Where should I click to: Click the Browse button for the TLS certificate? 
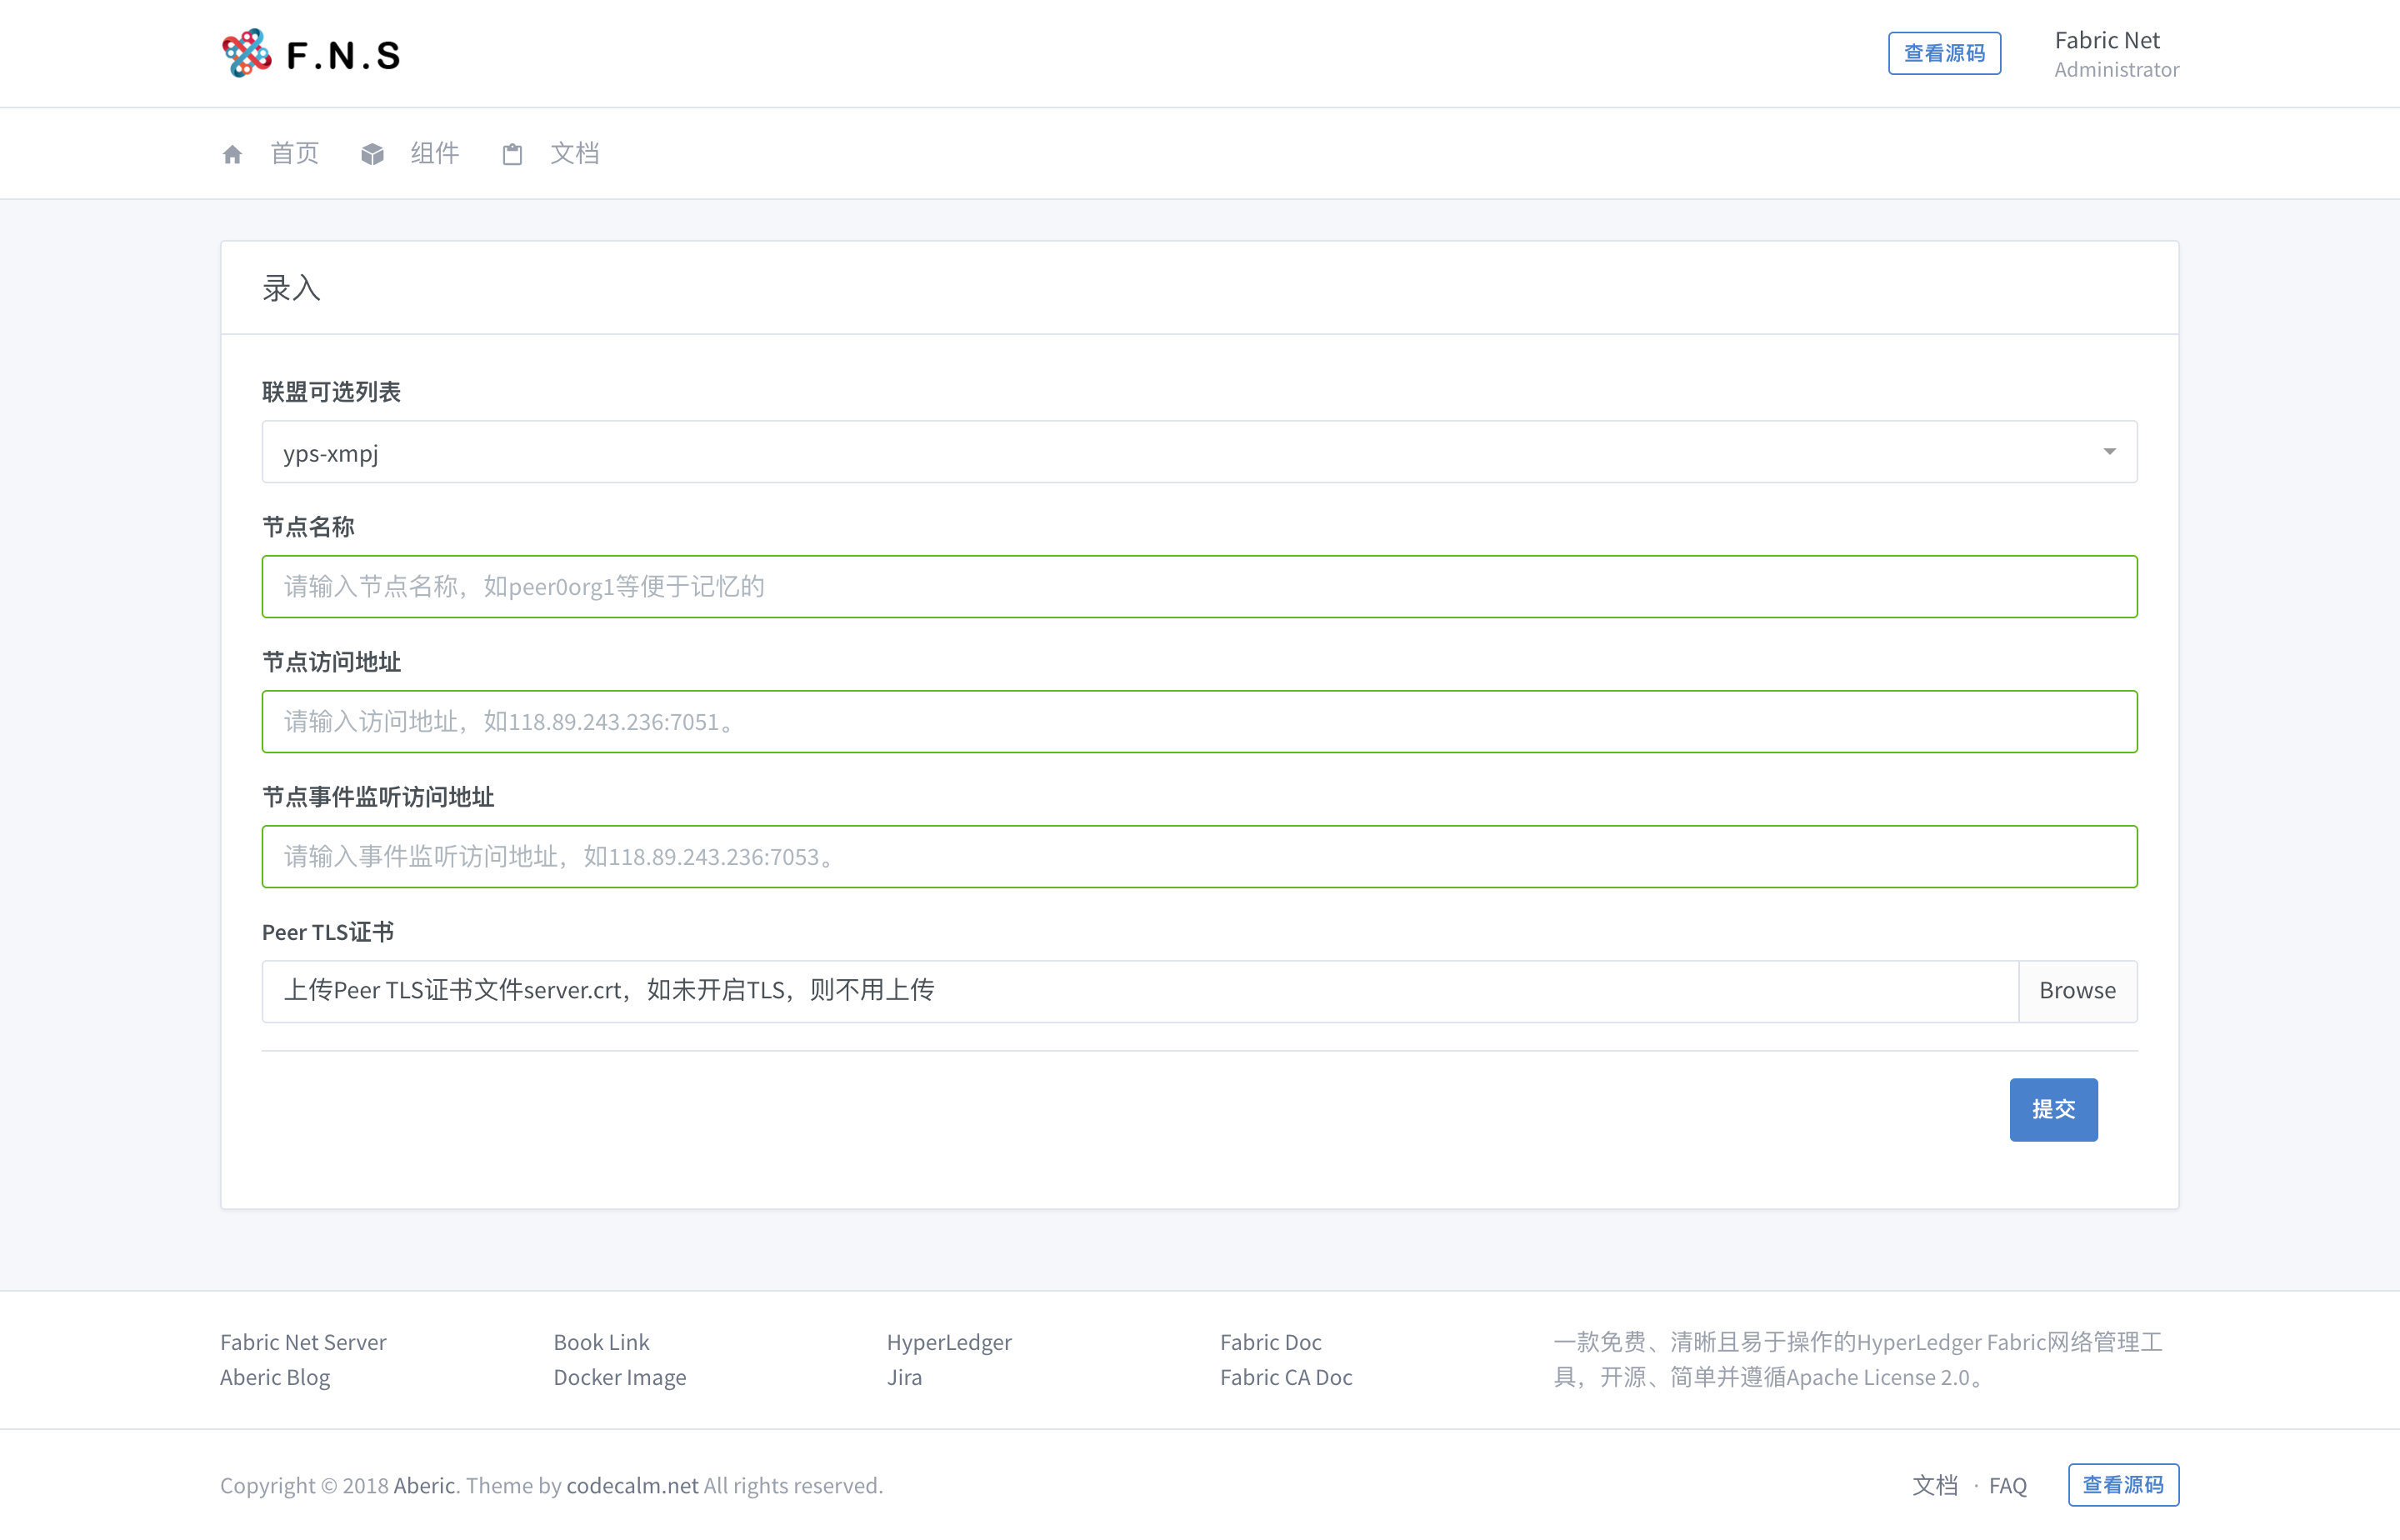pyautogui.click(x=2077, y=990)
